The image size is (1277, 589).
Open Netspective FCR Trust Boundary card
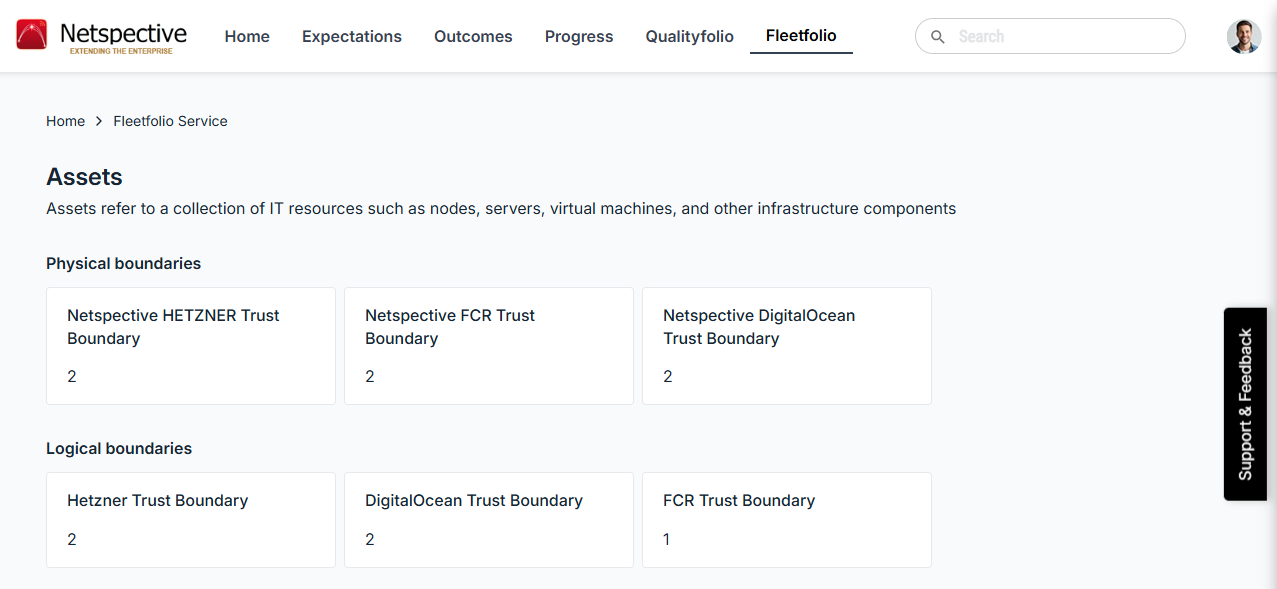(x=489, y=346)
